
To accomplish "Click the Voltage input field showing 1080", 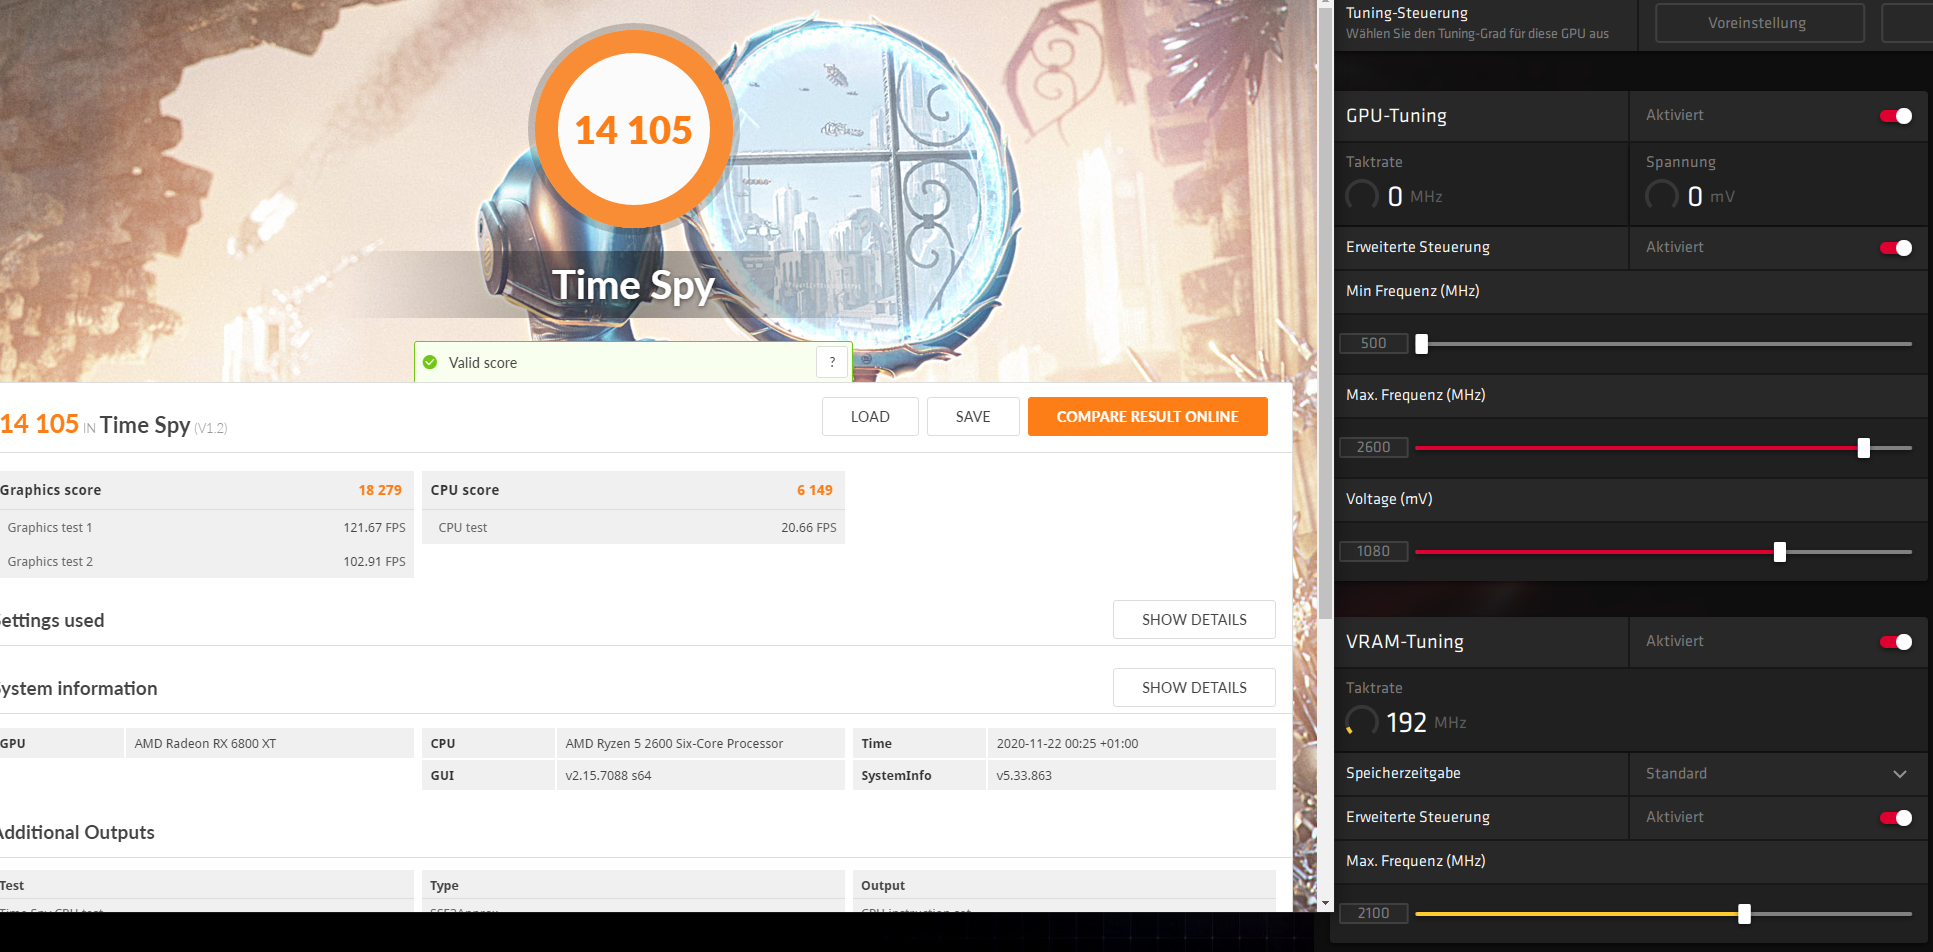I will [1374, 552].
